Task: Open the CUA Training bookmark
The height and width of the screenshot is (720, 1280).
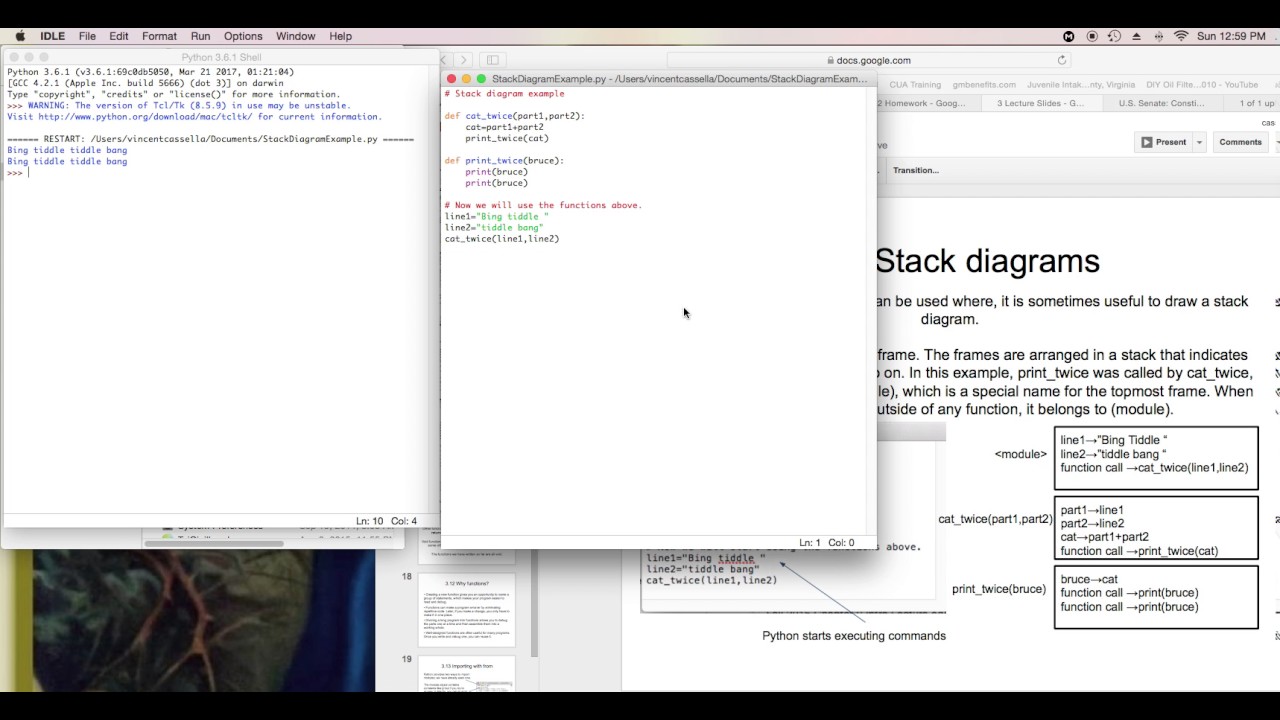Action: (915, 85)
